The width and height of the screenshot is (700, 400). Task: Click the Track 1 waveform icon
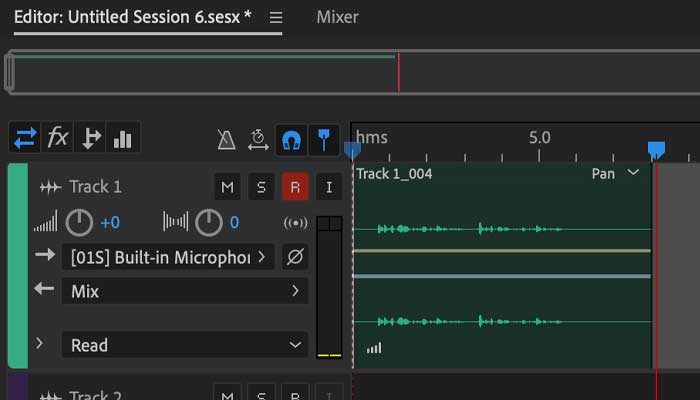click(x=50, y=187)
